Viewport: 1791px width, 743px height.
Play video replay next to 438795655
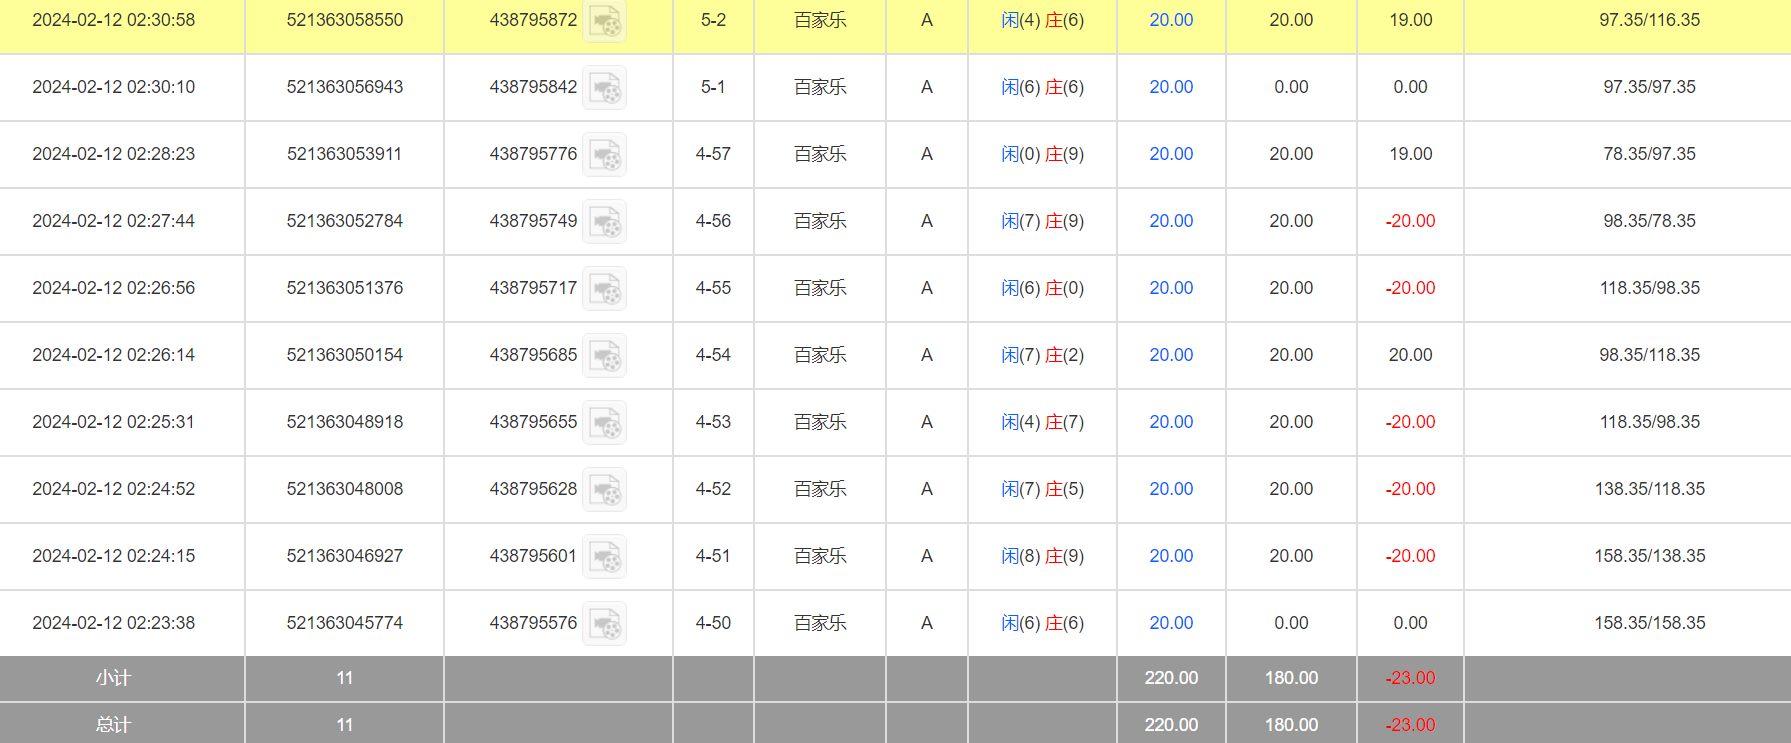click(604, 423)
